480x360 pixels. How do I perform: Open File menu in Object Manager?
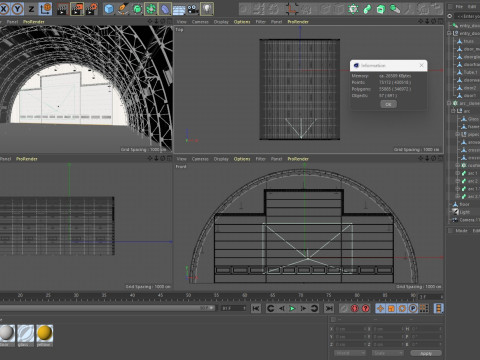[x=459, y=6]
